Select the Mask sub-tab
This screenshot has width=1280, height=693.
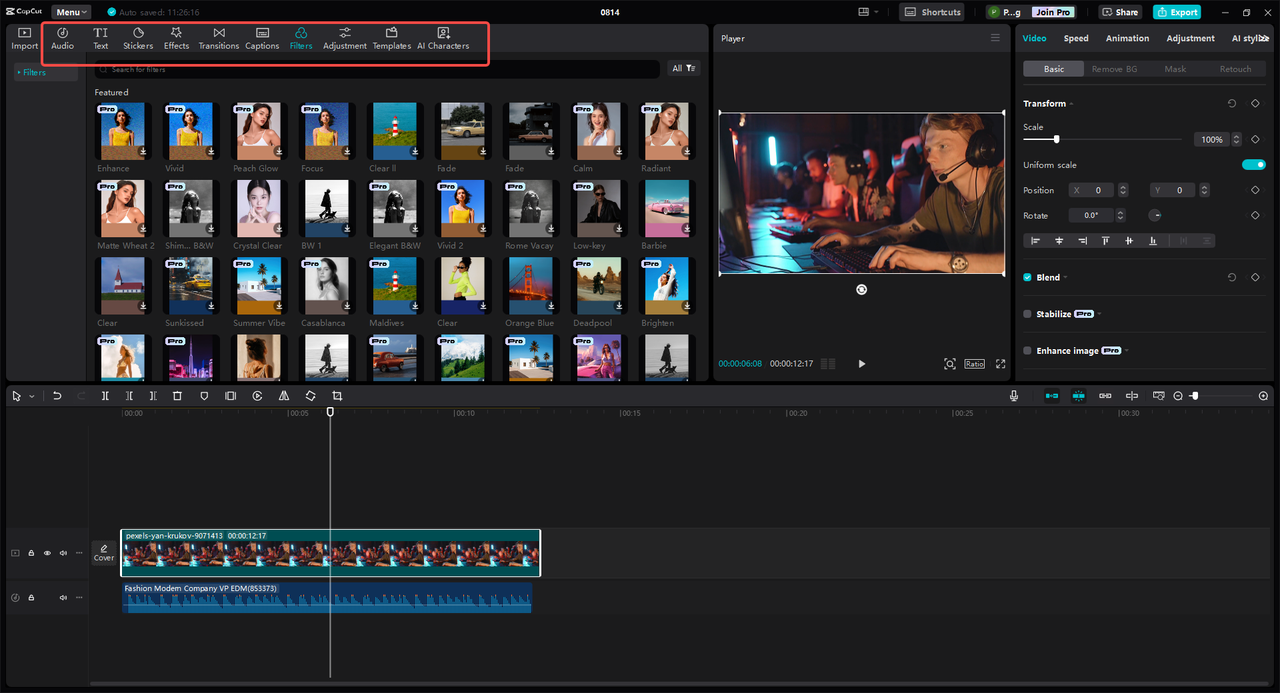click(x=1175, y=69)
